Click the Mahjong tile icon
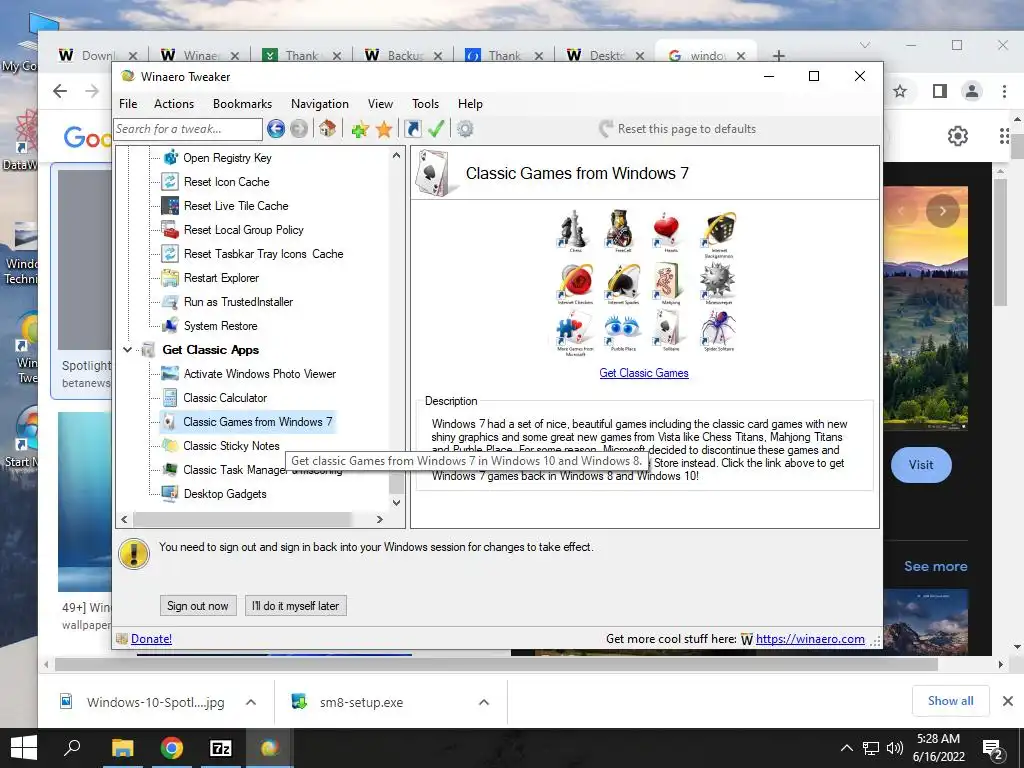Screen dimensions: 1024x768 coord(668,281)
